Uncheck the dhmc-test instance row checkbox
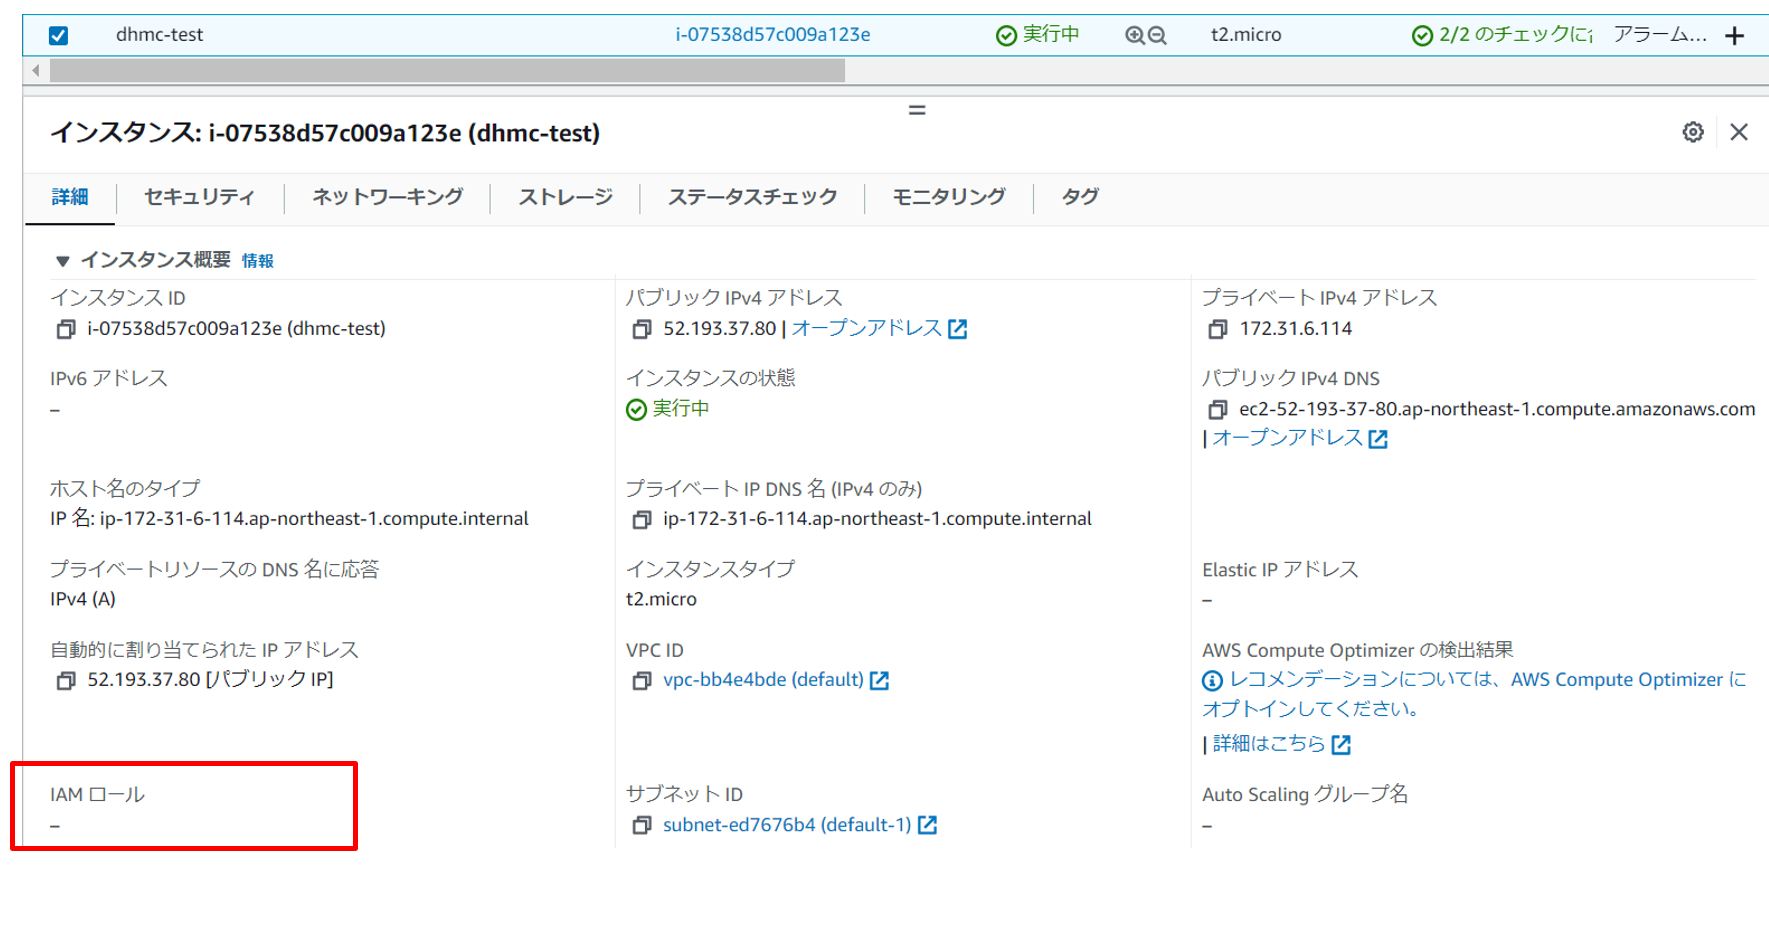 pos(58,35)
